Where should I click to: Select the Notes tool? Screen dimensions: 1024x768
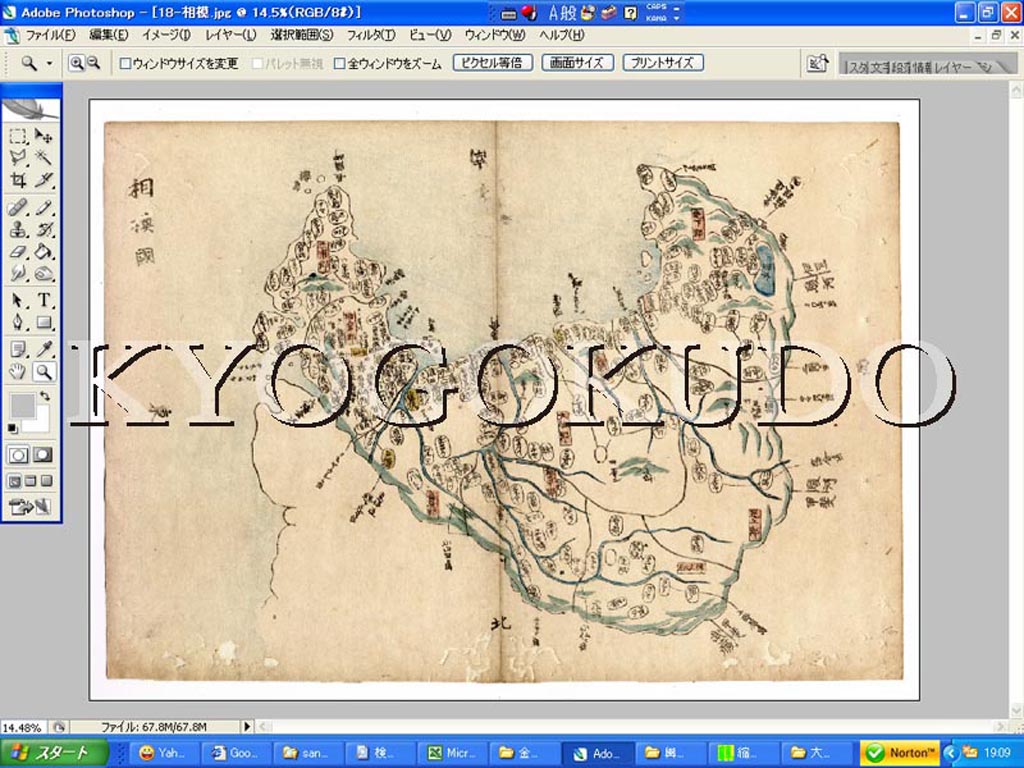point(18,349)
